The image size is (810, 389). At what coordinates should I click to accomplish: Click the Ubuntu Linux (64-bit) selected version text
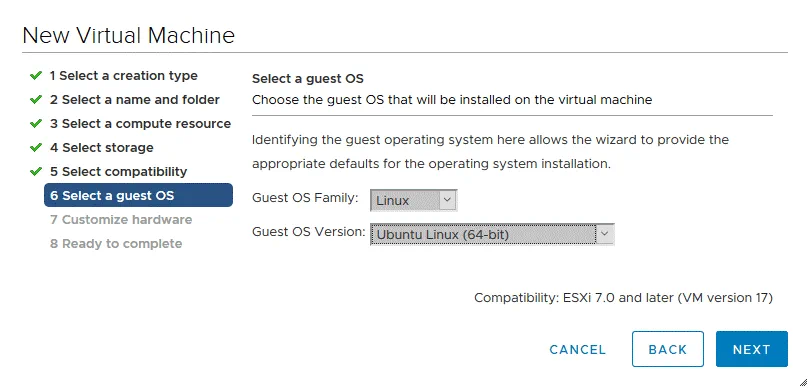tap(443, 235)
